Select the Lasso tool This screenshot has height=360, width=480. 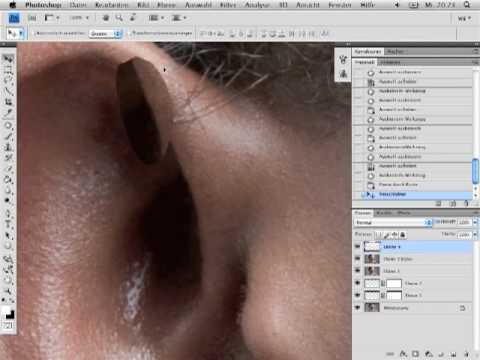pos(8,80)
